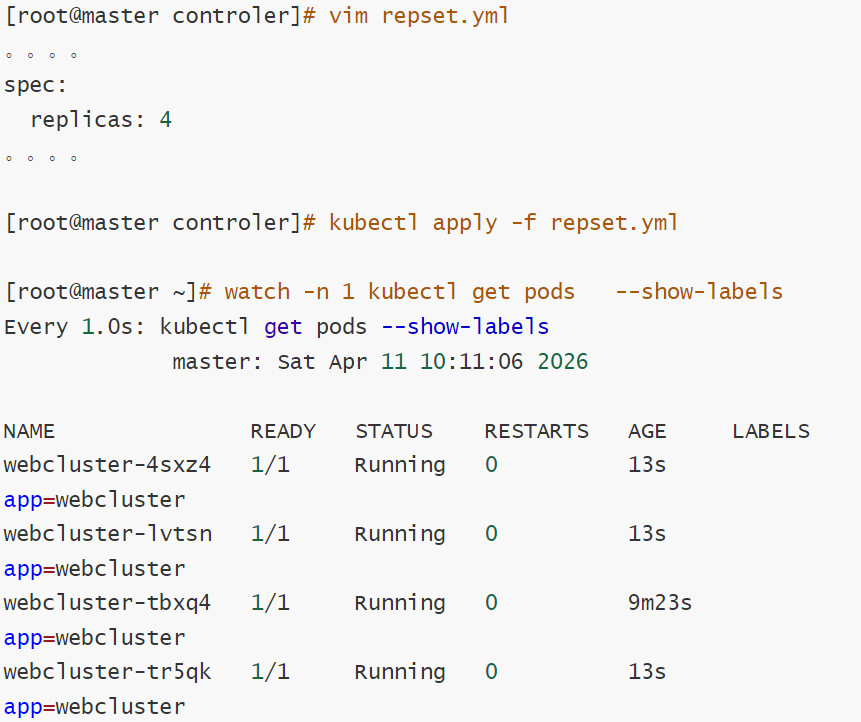Image resolution: width=861 pixels, height=722 pixels.
Task: Click app=webcluster label under webcluster-tr5qk
Action: pyautogui.click(x=94, y=707)
